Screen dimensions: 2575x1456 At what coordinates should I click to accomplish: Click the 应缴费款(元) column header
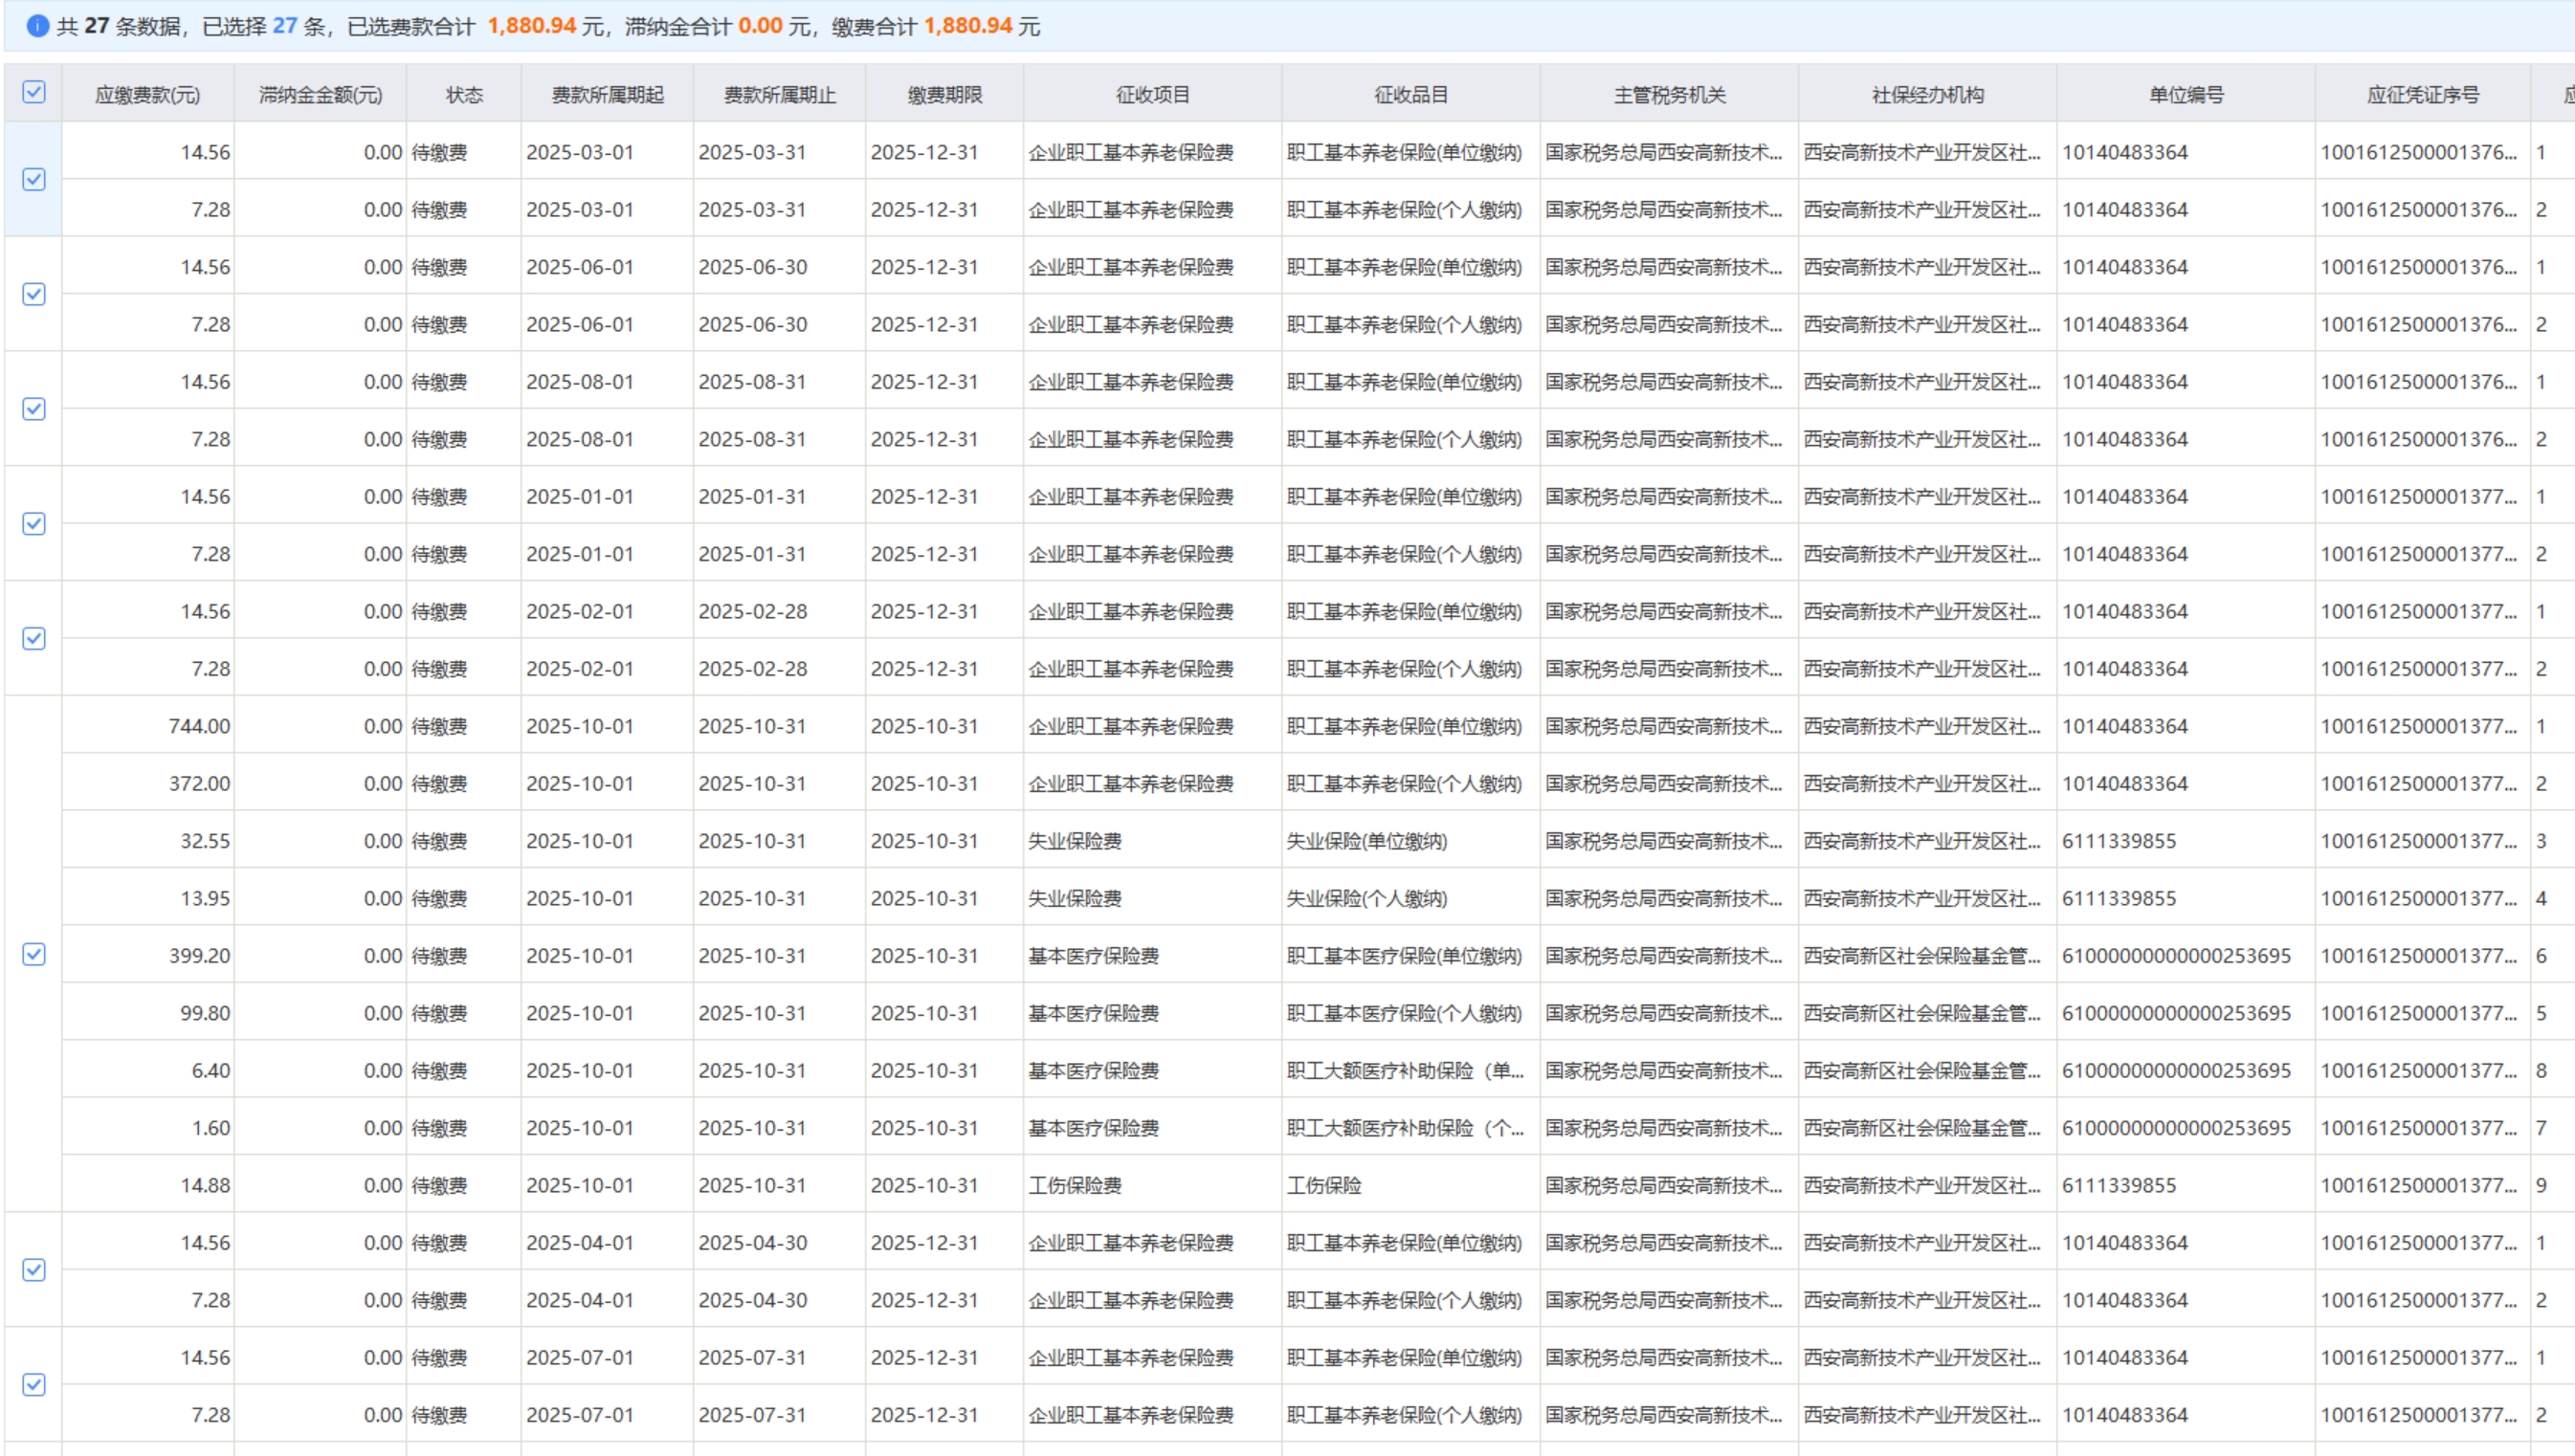coord(148,95)
